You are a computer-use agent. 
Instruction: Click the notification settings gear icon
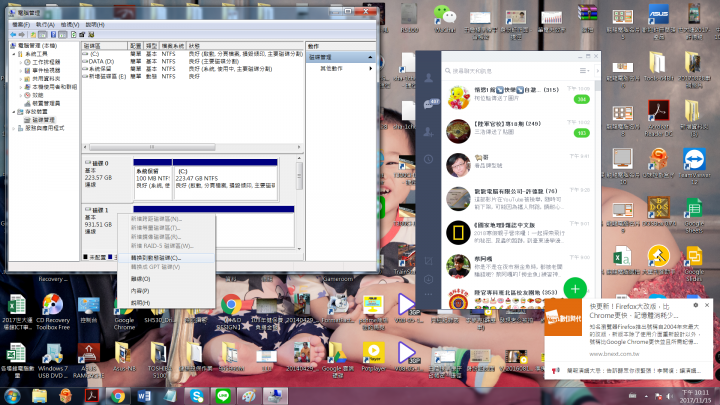tap(696, 305)
